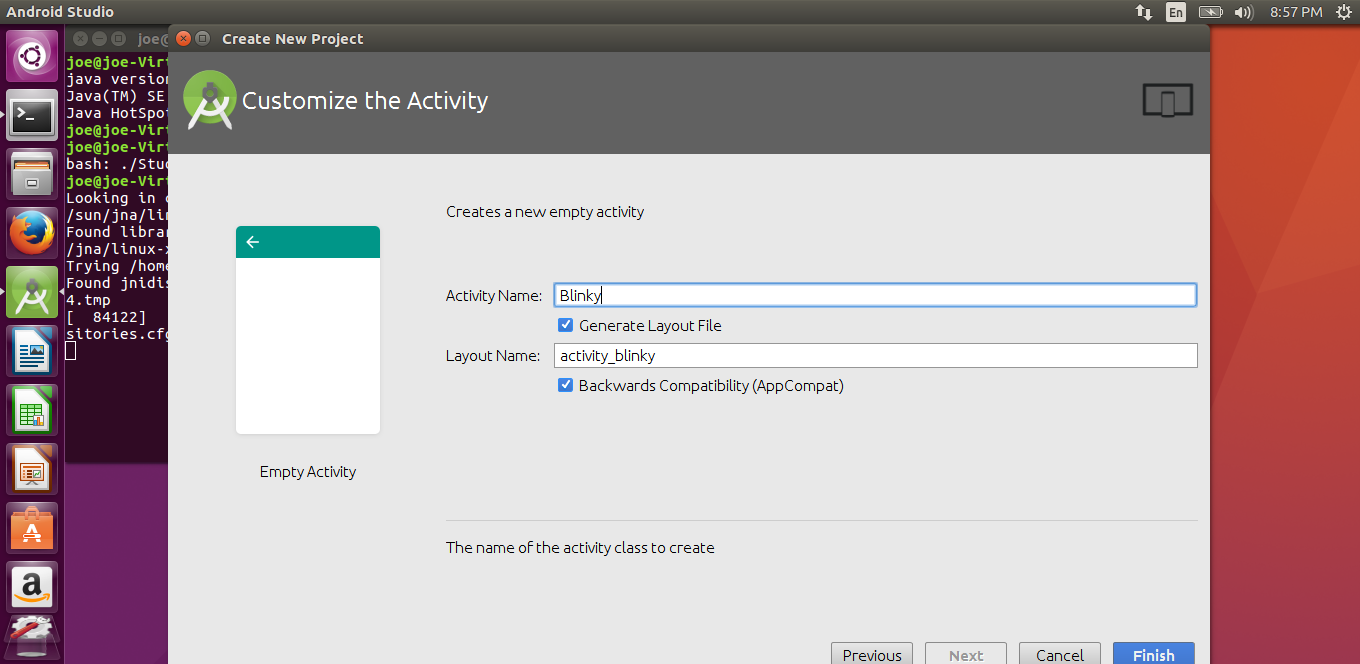This screenshot has height=664, width=1360.
Task: Click the Maximize button of Create New Project
Action: [x=202, y=39]
